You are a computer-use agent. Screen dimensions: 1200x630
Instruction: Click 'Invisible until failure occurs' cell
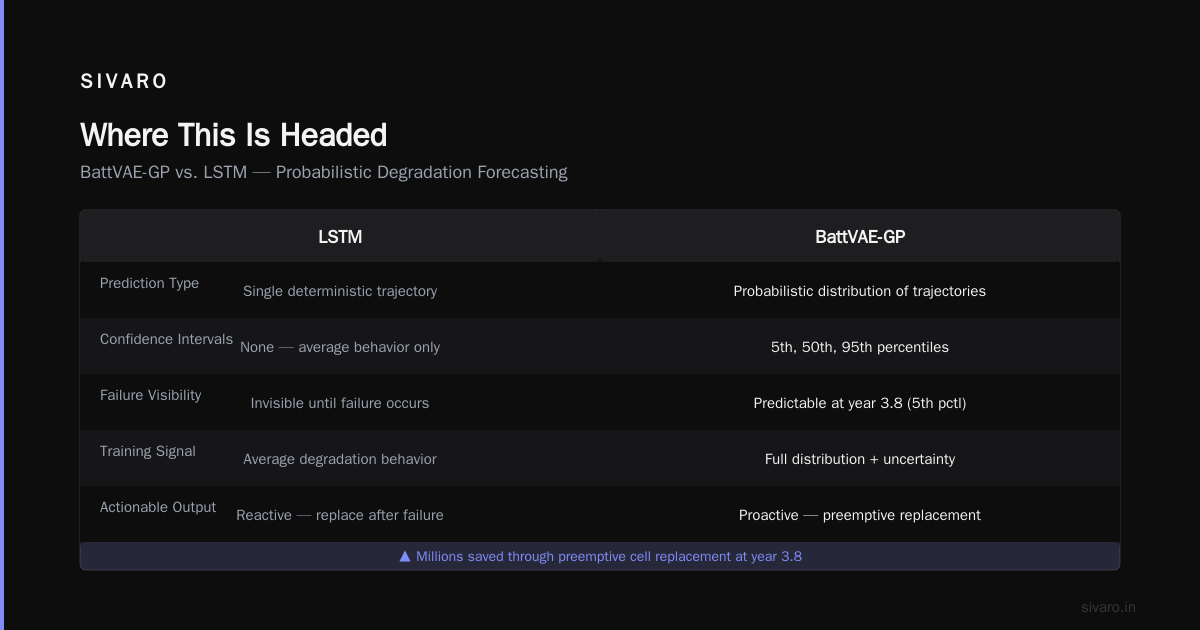pos(340,403)
